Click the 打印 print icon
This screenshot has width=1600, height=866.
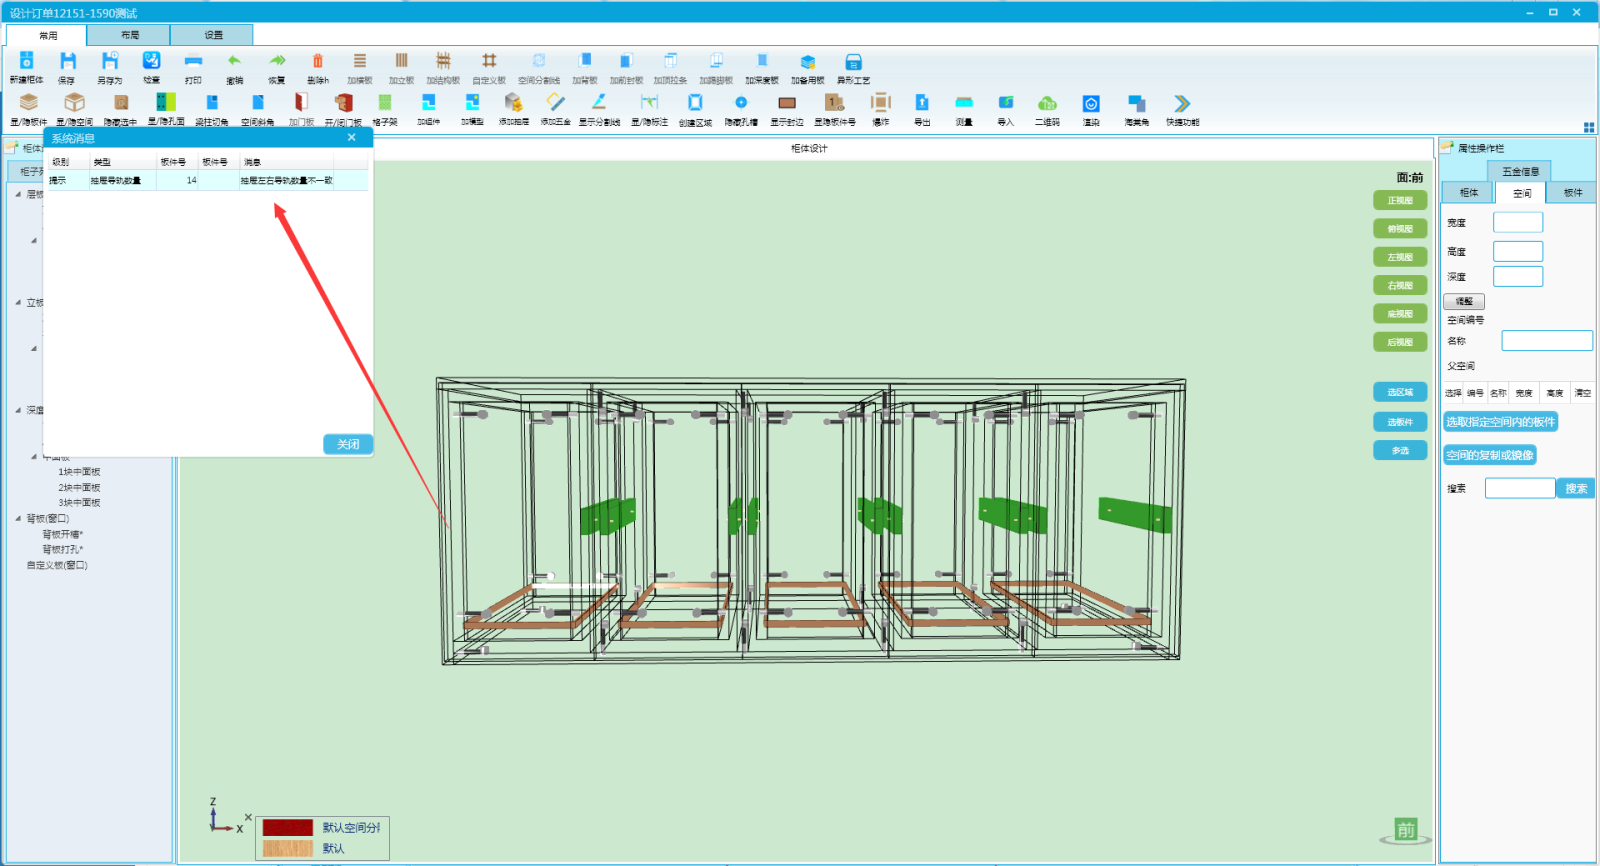click(x=193, y=62)
